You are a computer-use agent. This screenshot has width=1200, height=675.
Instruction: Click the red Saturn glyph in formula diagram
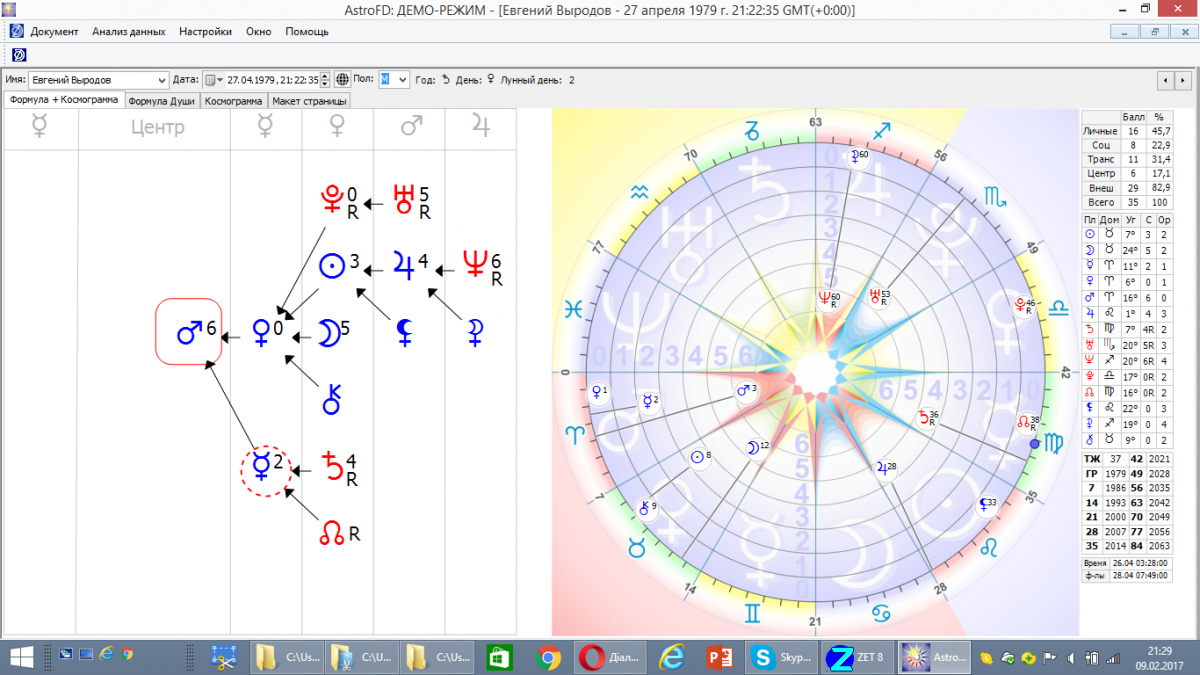[332, 465]
